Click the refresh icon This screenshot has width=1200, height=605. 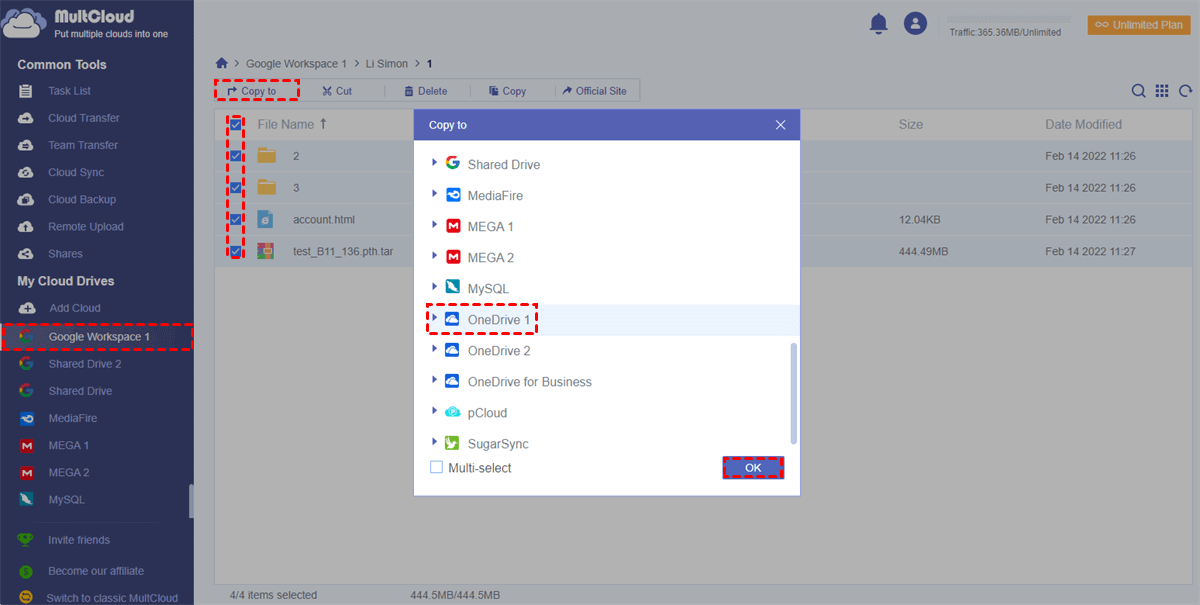[1185, 91]
